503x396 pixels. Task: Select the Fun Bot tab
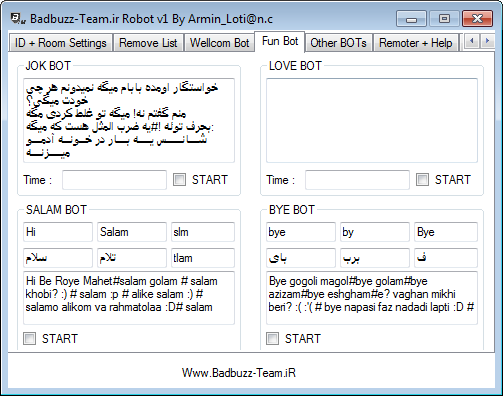pyautogui.click(x=280, y=42)
